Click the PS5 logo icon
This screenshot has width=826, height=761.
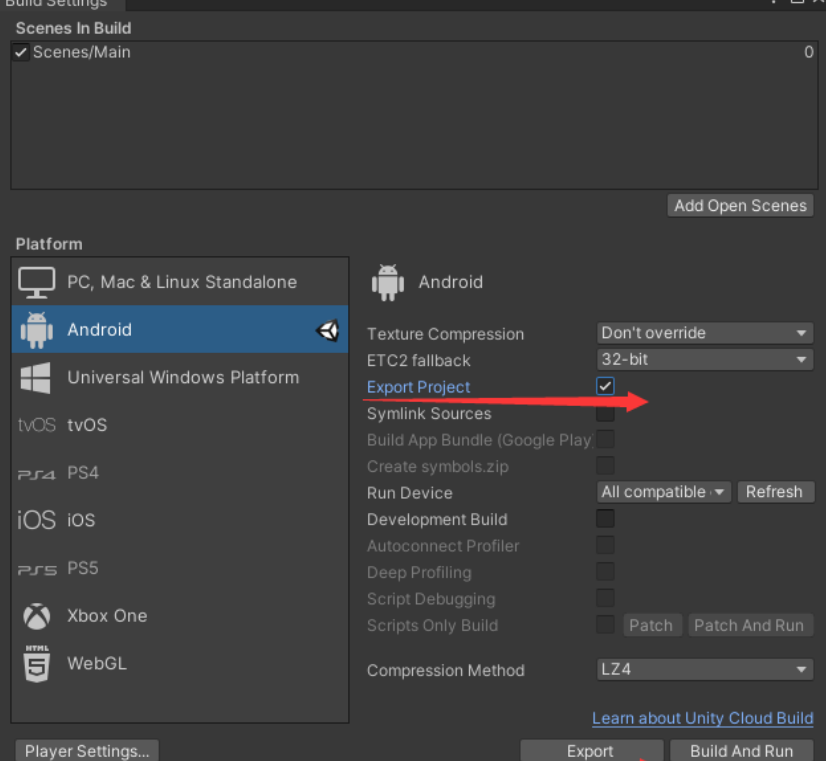(x=37, y=570)
